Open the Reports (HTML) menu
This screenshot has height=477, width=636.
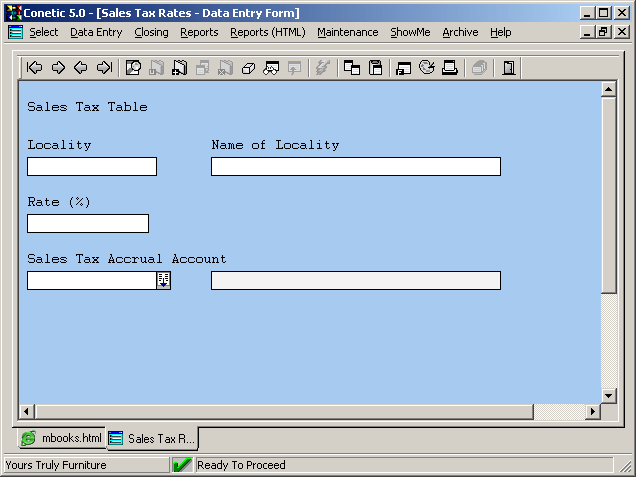click(267, 32)
